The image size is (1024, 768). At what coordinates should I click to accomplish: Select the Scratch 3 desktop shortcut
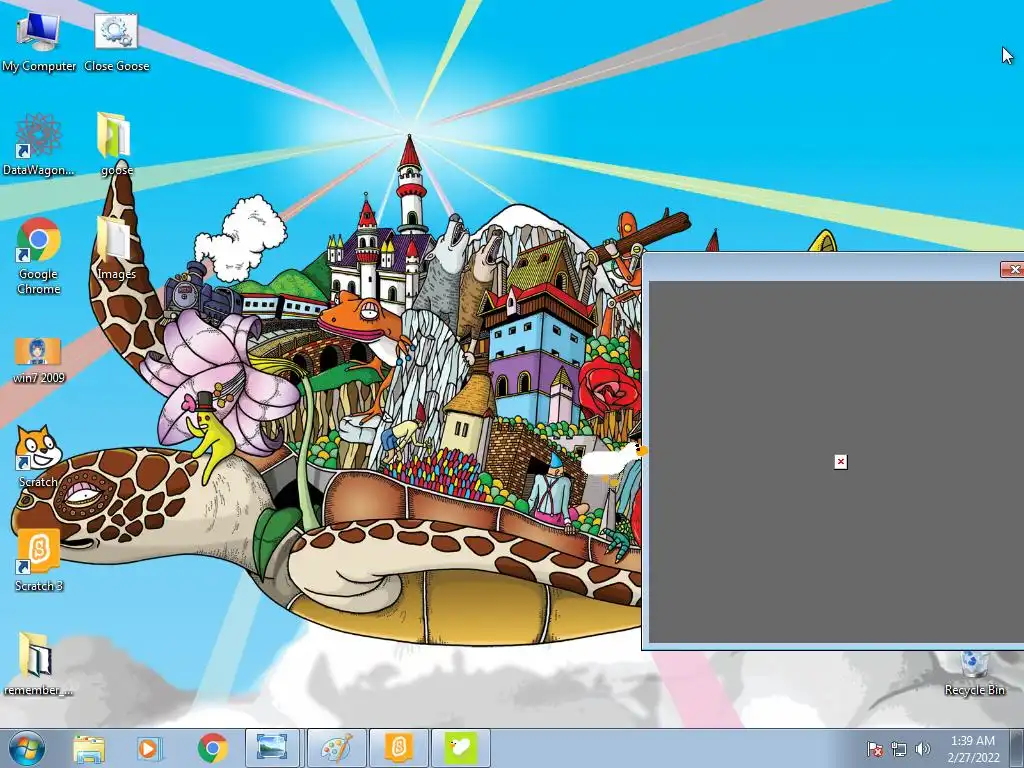[39, 560]
